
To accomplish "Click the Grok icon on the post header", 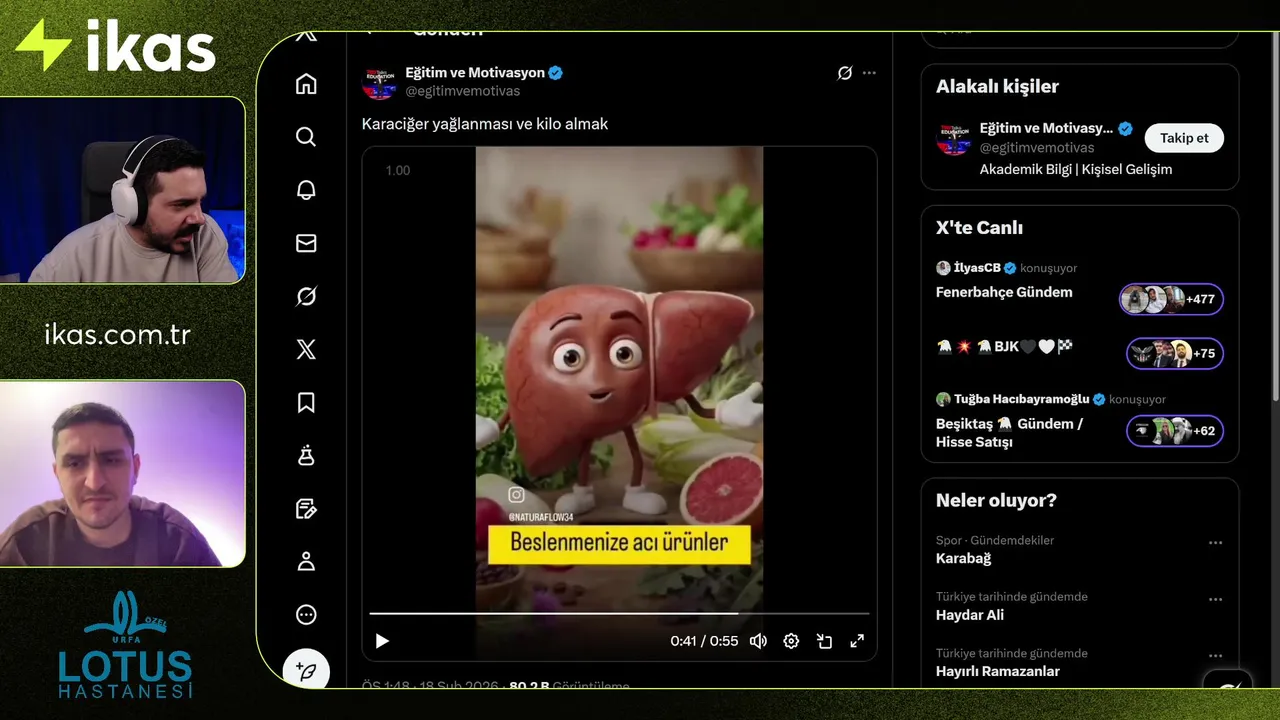I will point(845,73).
